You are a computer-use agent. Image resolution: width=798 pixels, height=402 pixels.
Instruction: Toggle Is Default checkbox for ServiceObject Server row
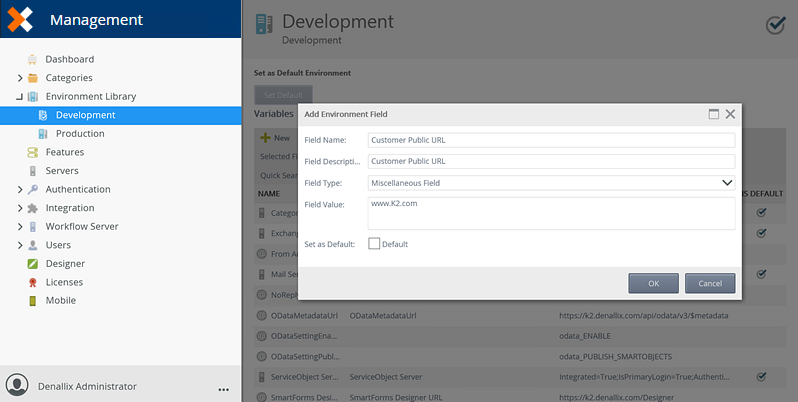[761, 377]
